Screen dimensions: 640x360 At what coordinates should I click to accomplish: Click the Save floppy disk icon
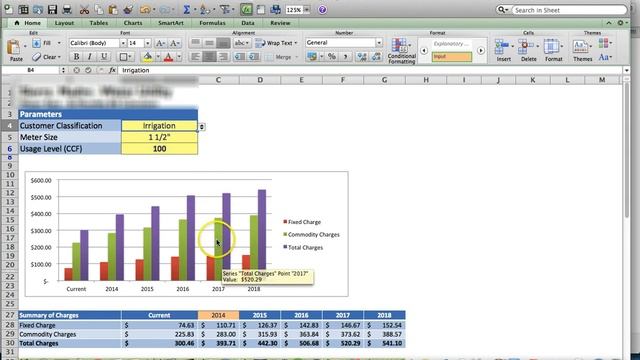coord(52,9)
